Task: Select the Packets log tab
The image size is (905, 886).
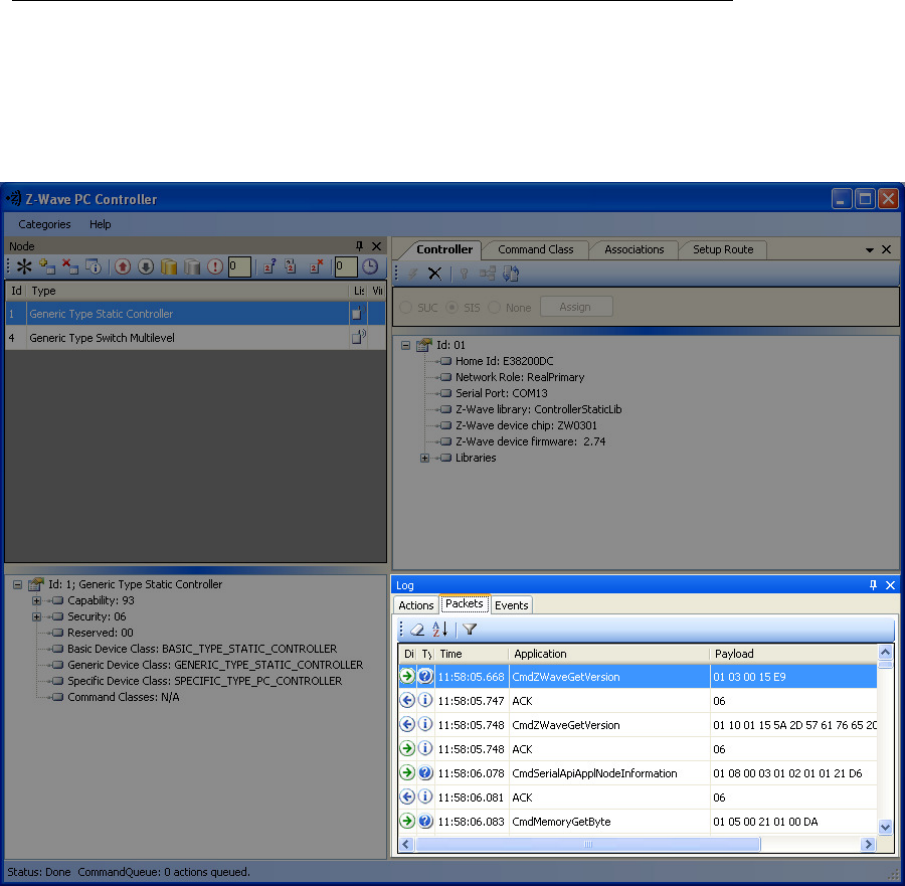Action: [x=464, y=604]
